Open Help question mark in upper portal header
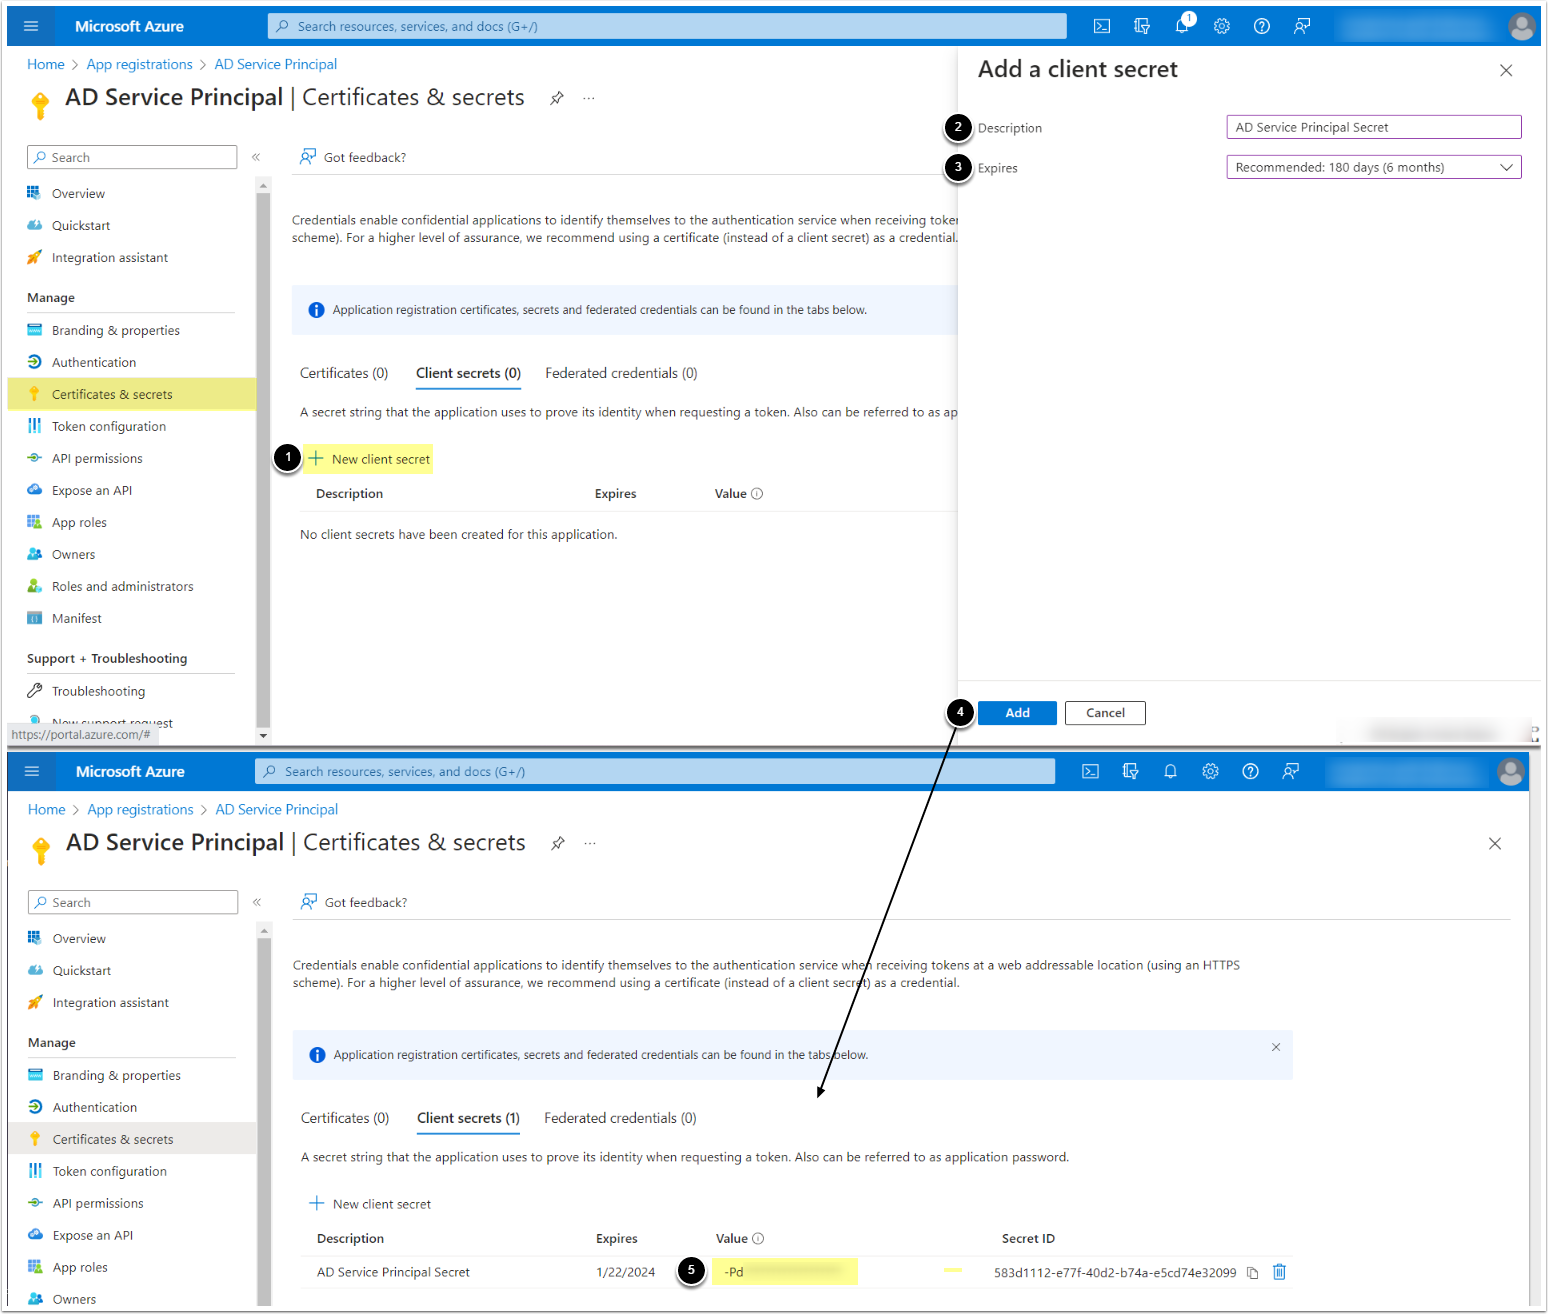This screenshot has width=1548, height=1314. [1262, 26]
